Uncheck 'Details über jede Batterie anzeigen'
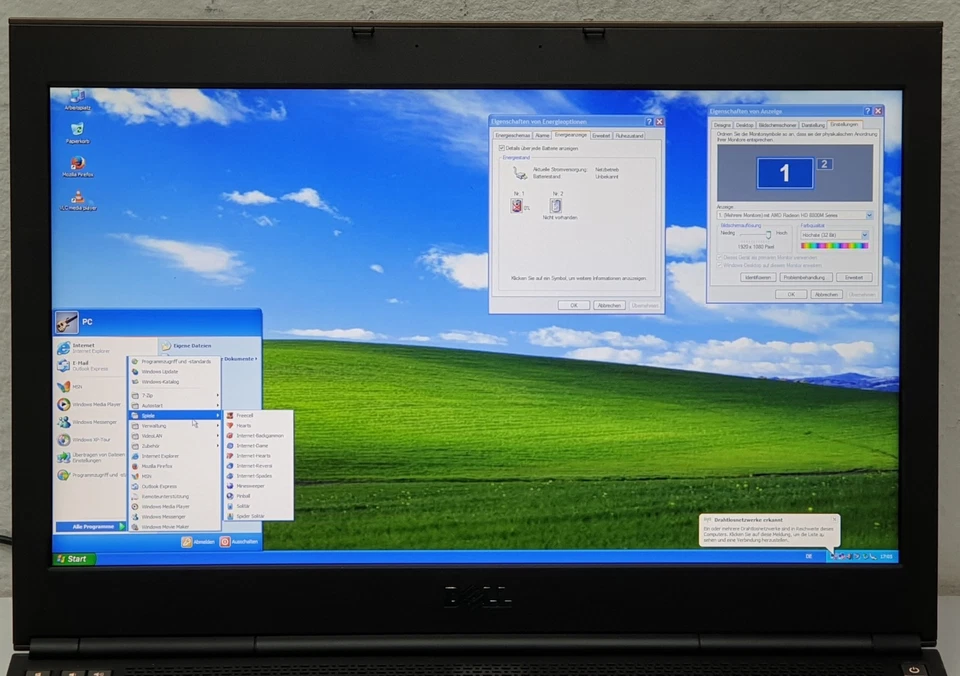This screenshot has width=960, height=676. (501, 149)
